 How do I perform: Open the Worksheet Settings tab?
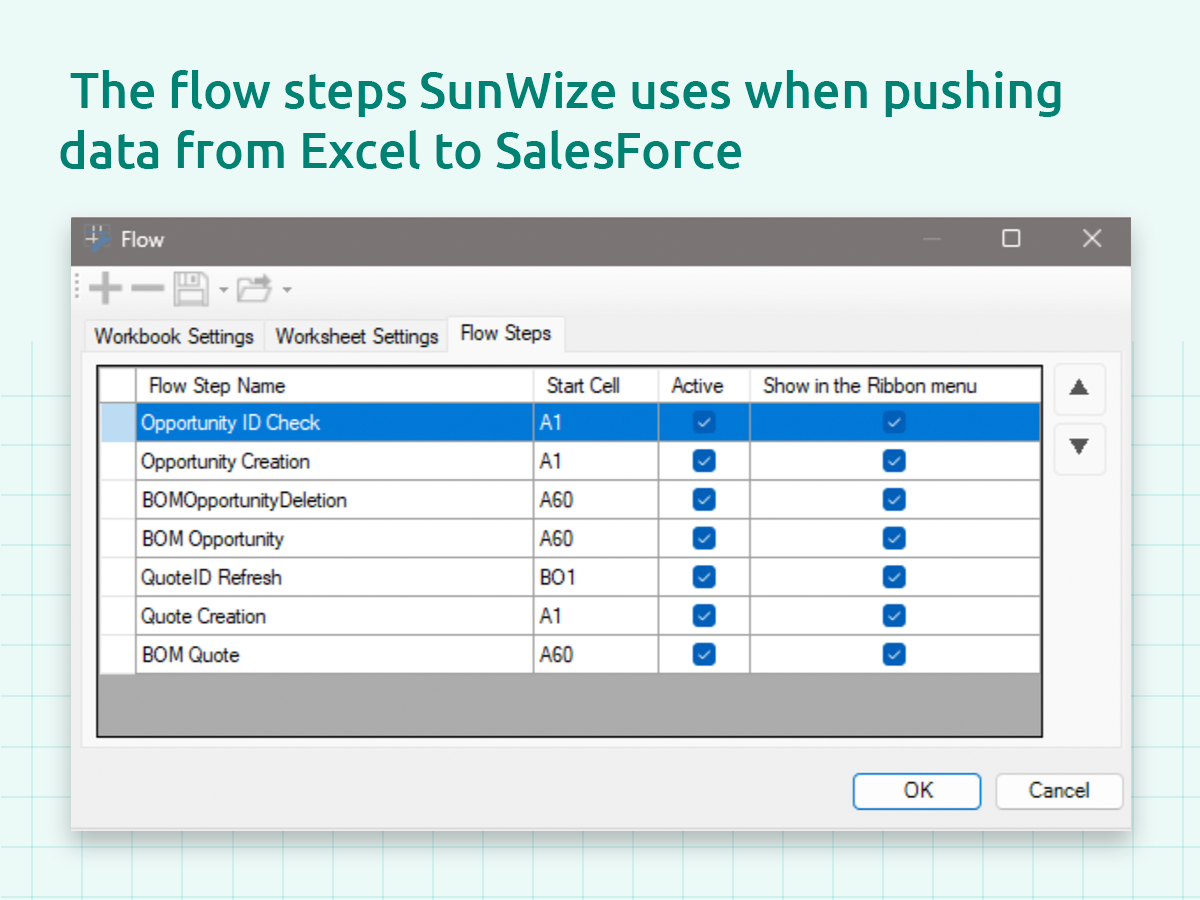click(357, 336)
